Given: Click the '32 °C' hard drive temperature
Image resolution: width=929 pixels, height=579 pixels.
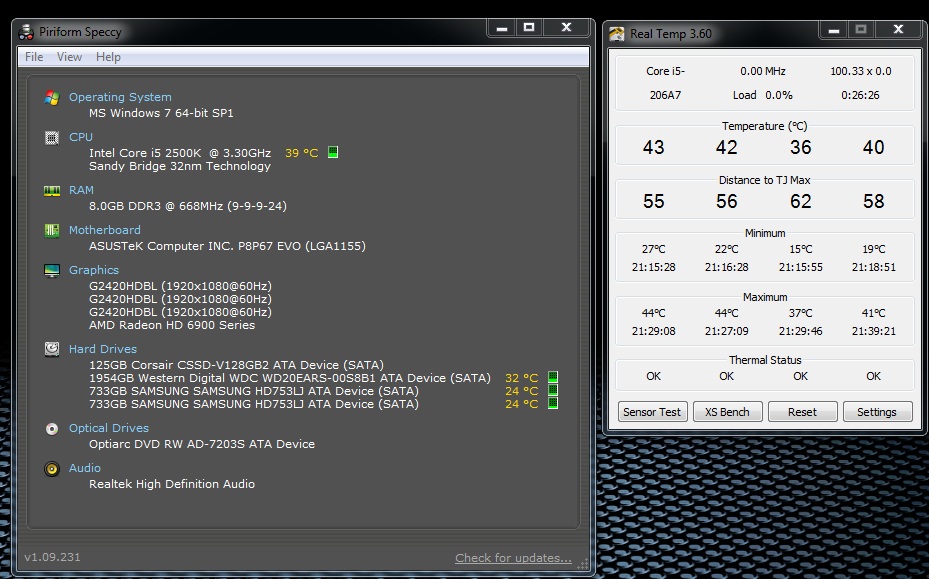Looking at the screenshot, I should tap(521, 378).
